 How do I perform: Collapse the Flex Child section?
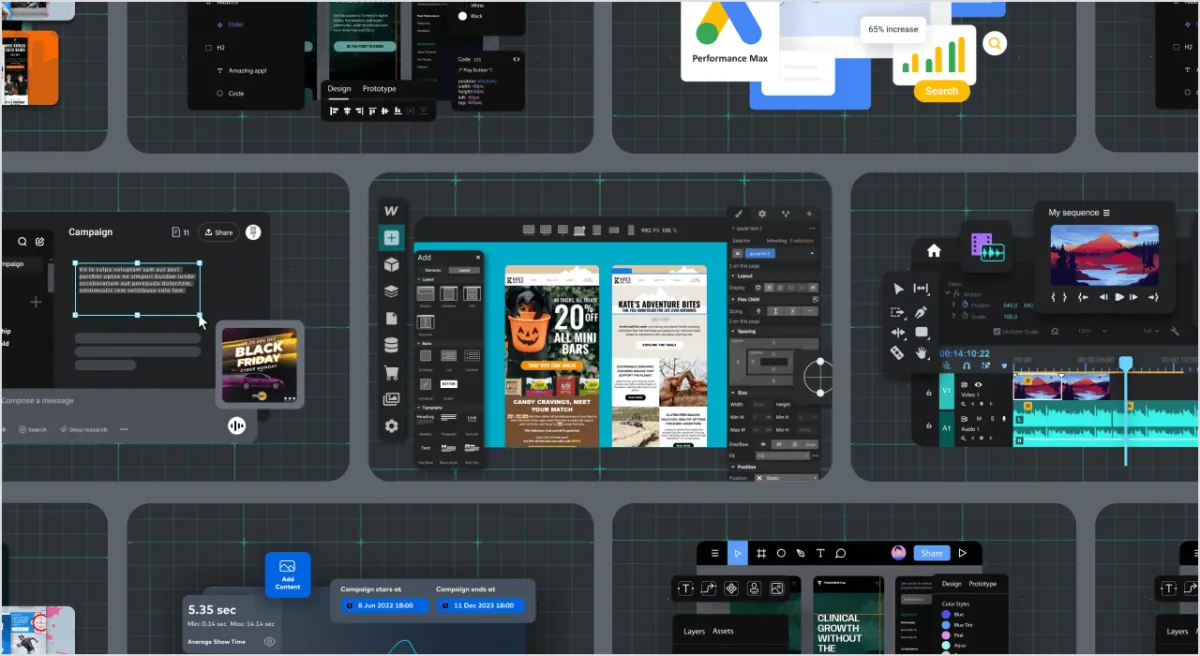733,299
